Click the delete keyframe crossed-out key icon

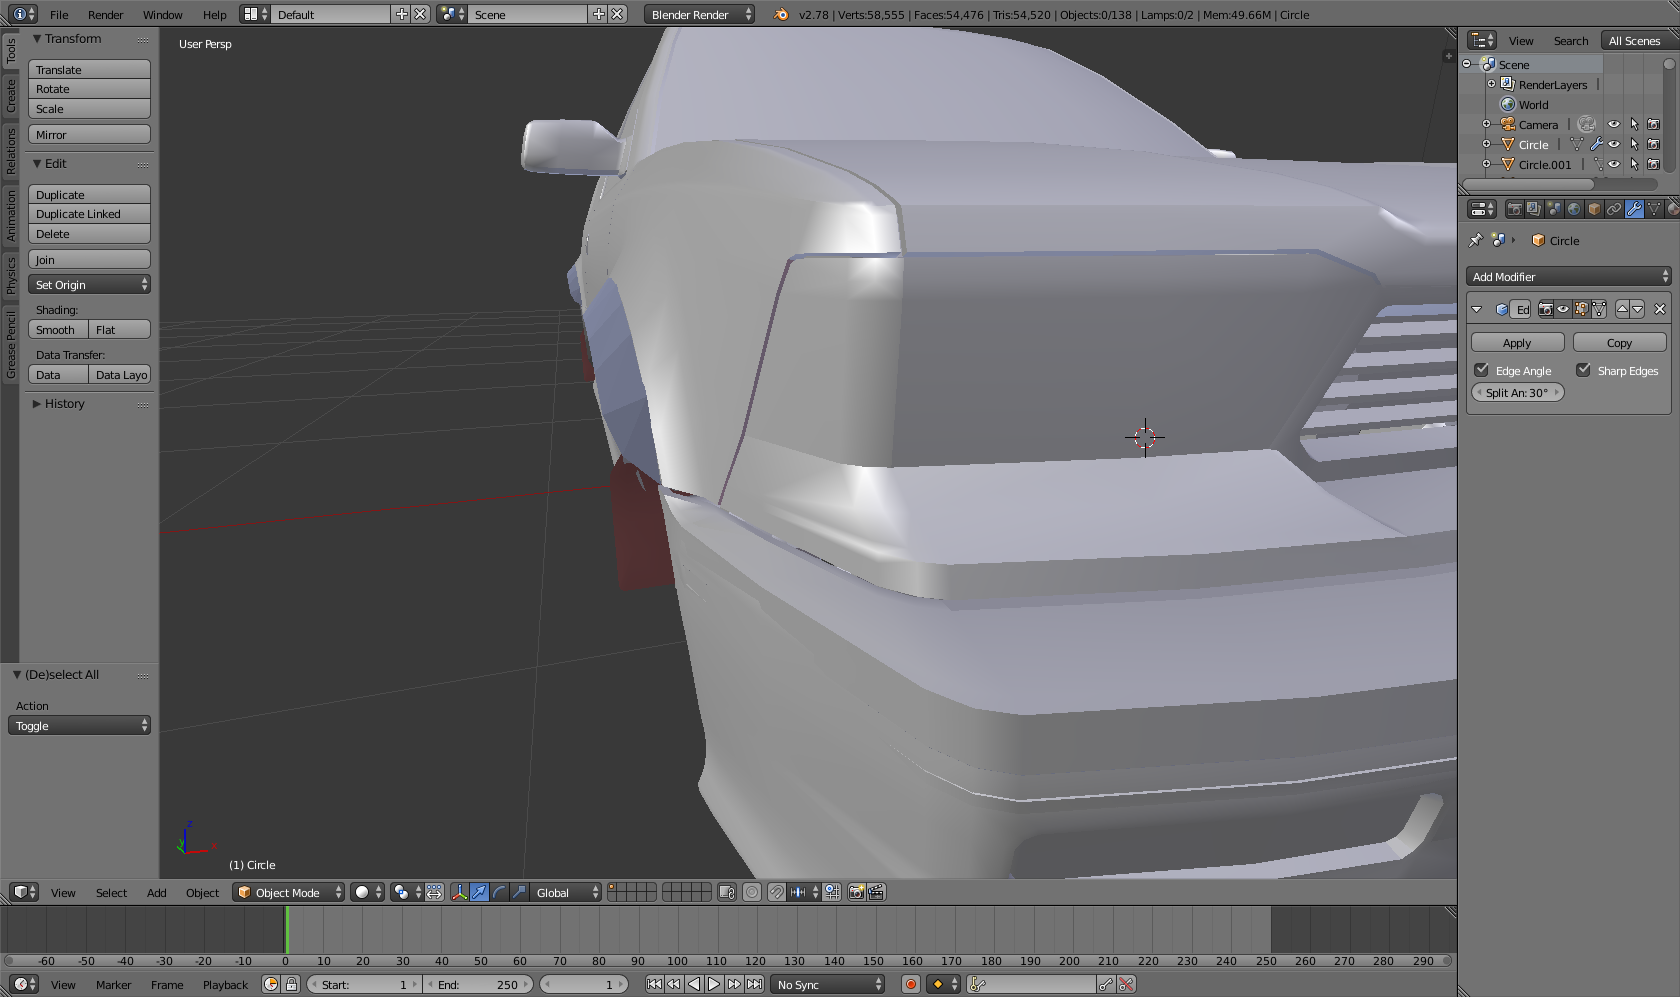point(1126,984)
